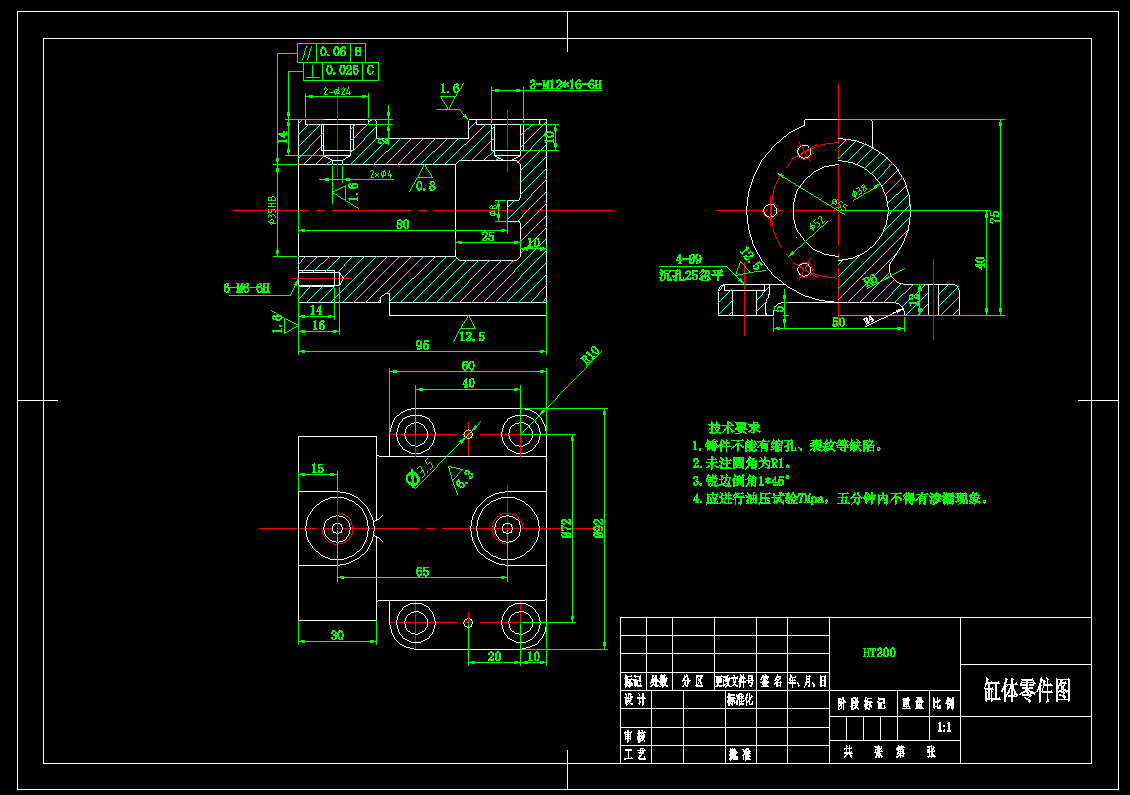Click the perpendicularity tolerance 0.025 frame
Image resolution: width=1130 pixels, height=795 pixels.
point(340,71)
